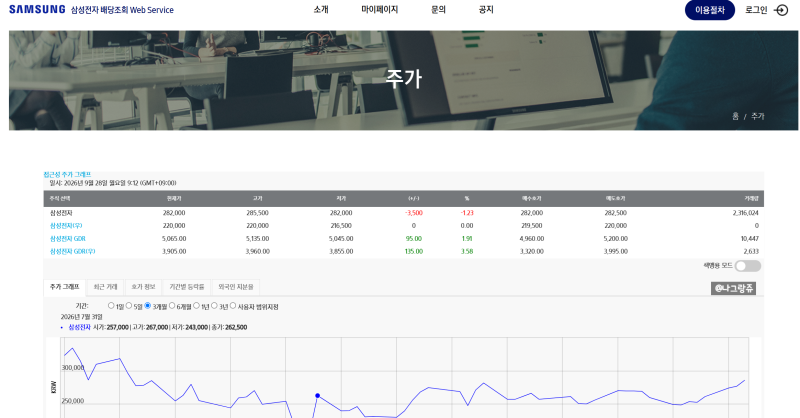Click the 현재가 column header
The image size is (800, 418).
coord(174,199)
